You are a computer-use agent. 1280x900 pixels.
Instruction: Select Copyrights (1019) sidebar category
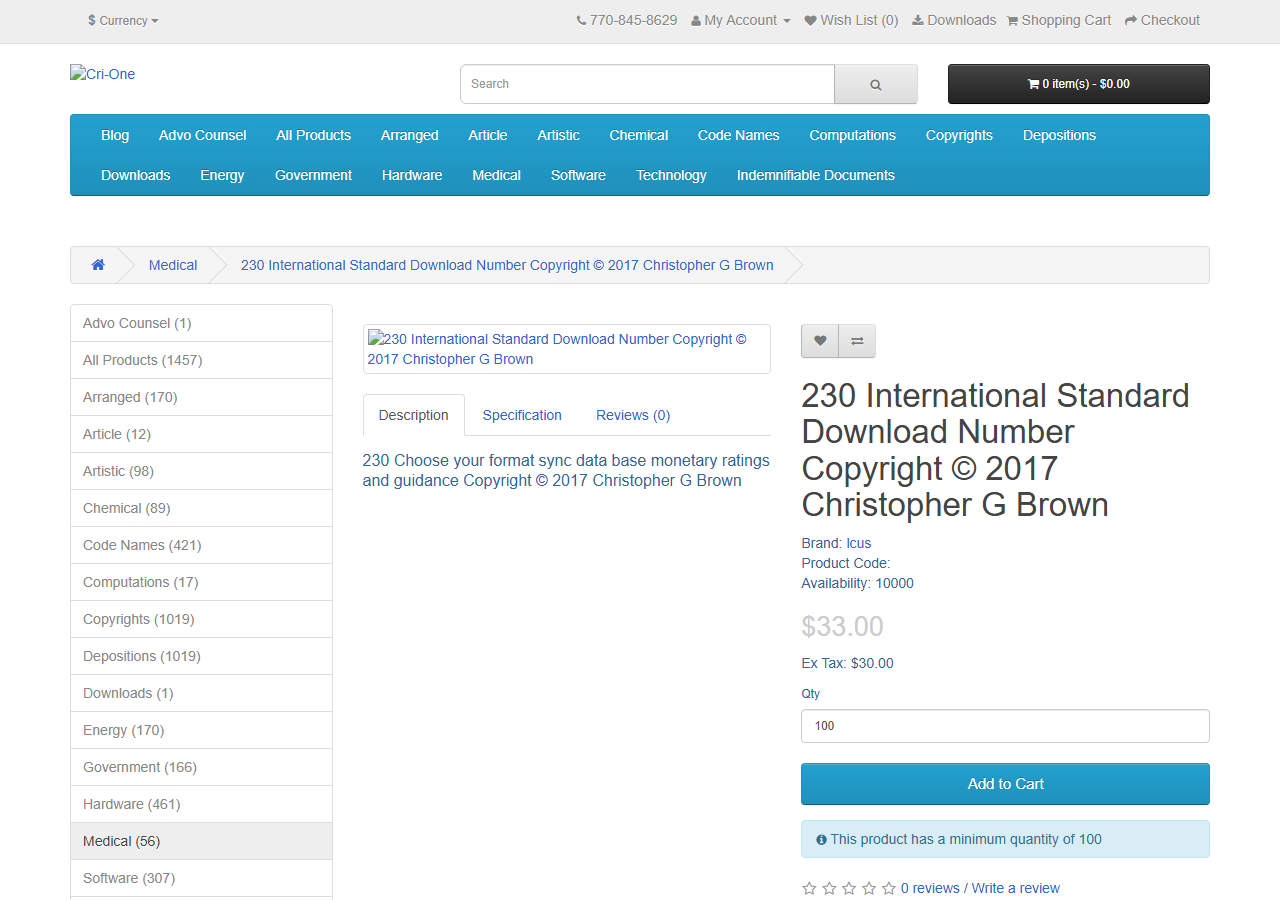[201, 619]
